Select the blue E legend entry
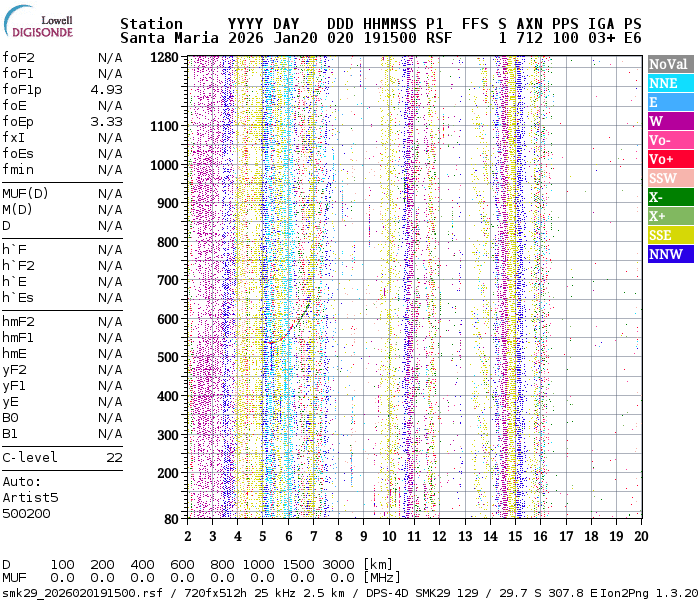Image resolution: width=700 pixels, height=600 pixels. coord(670,102)
